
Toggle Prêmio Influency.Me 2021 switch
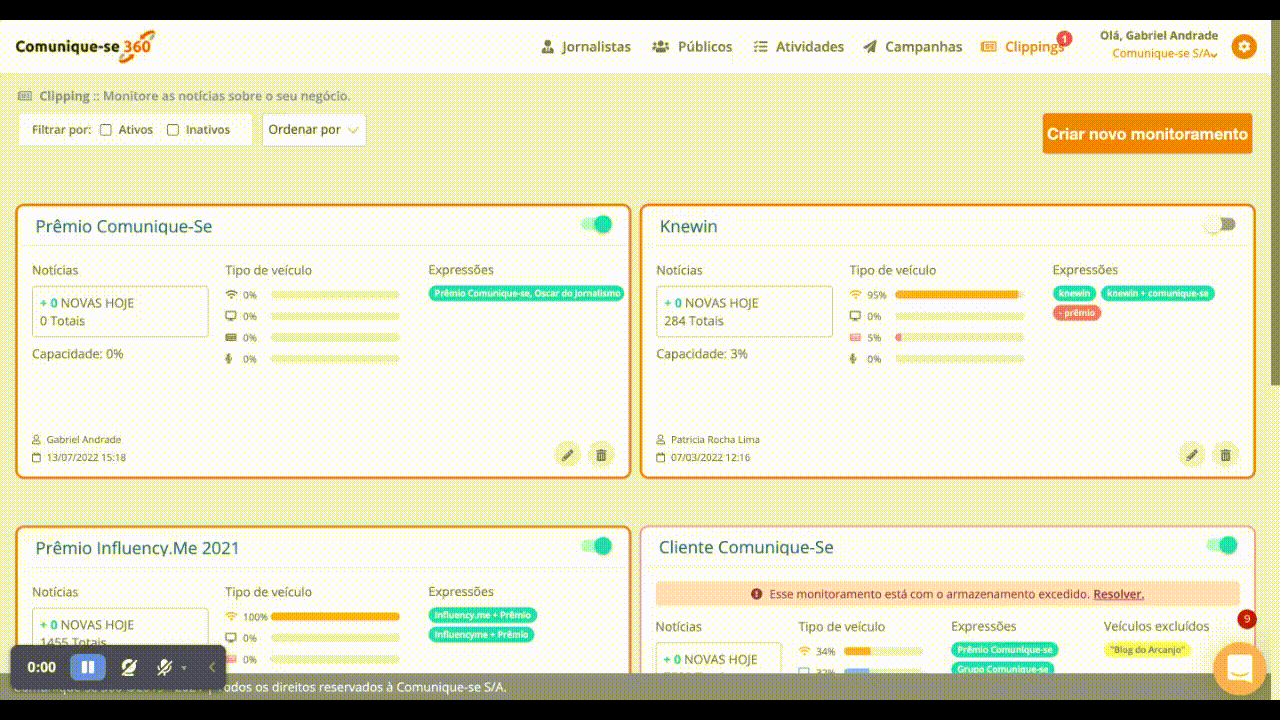point(597,546)
